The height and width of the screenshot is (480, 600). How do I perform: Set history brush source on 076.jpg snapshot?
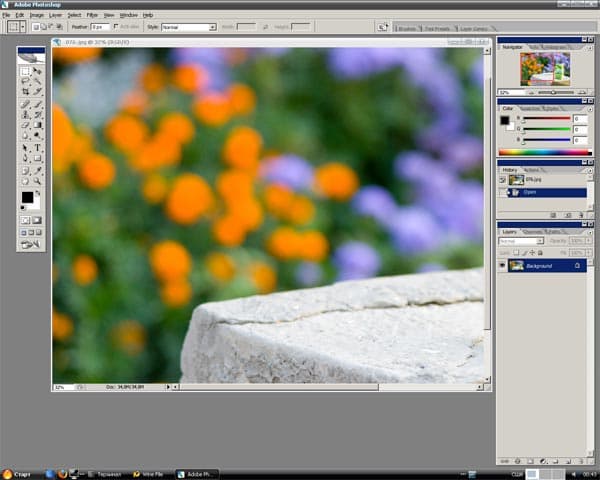(502, 180)
